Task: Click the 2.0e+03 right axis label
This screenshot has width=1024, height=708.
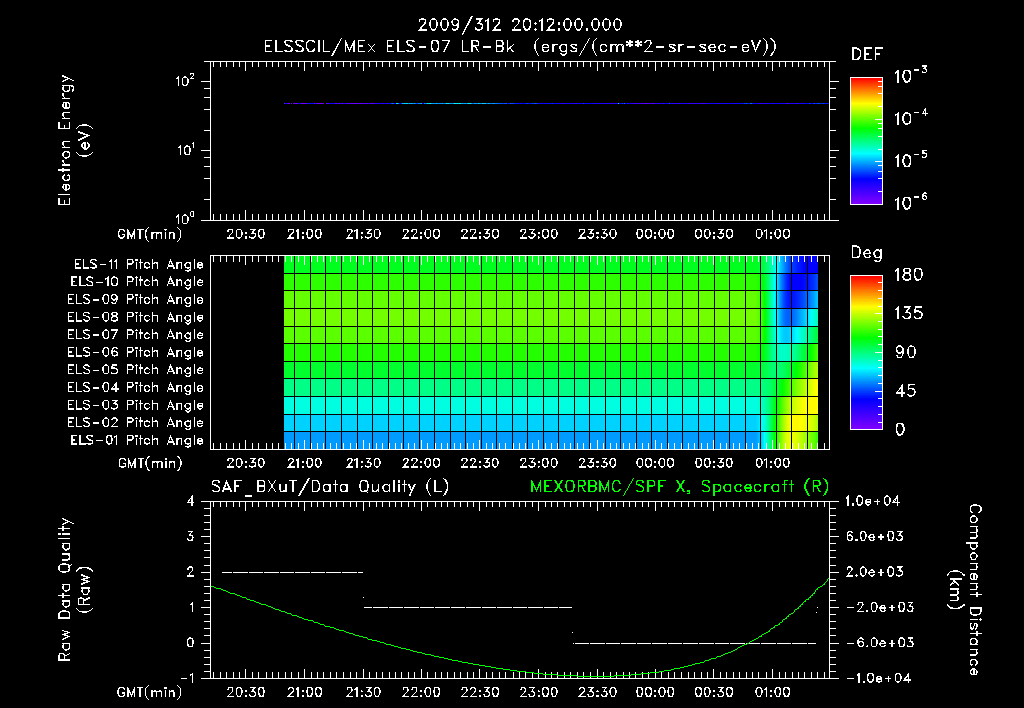Action: (874, 572)
